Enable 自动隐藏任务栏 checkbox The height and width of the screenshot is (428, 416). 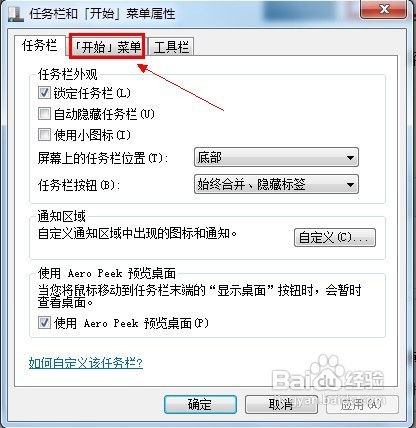coord(44,114)
